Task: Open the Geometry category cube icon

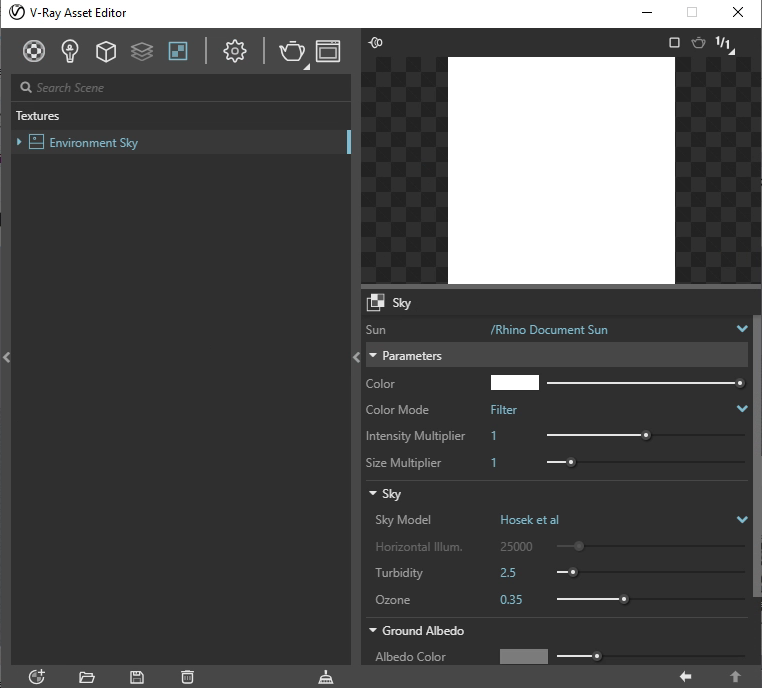Action: [x=106, y=51]
